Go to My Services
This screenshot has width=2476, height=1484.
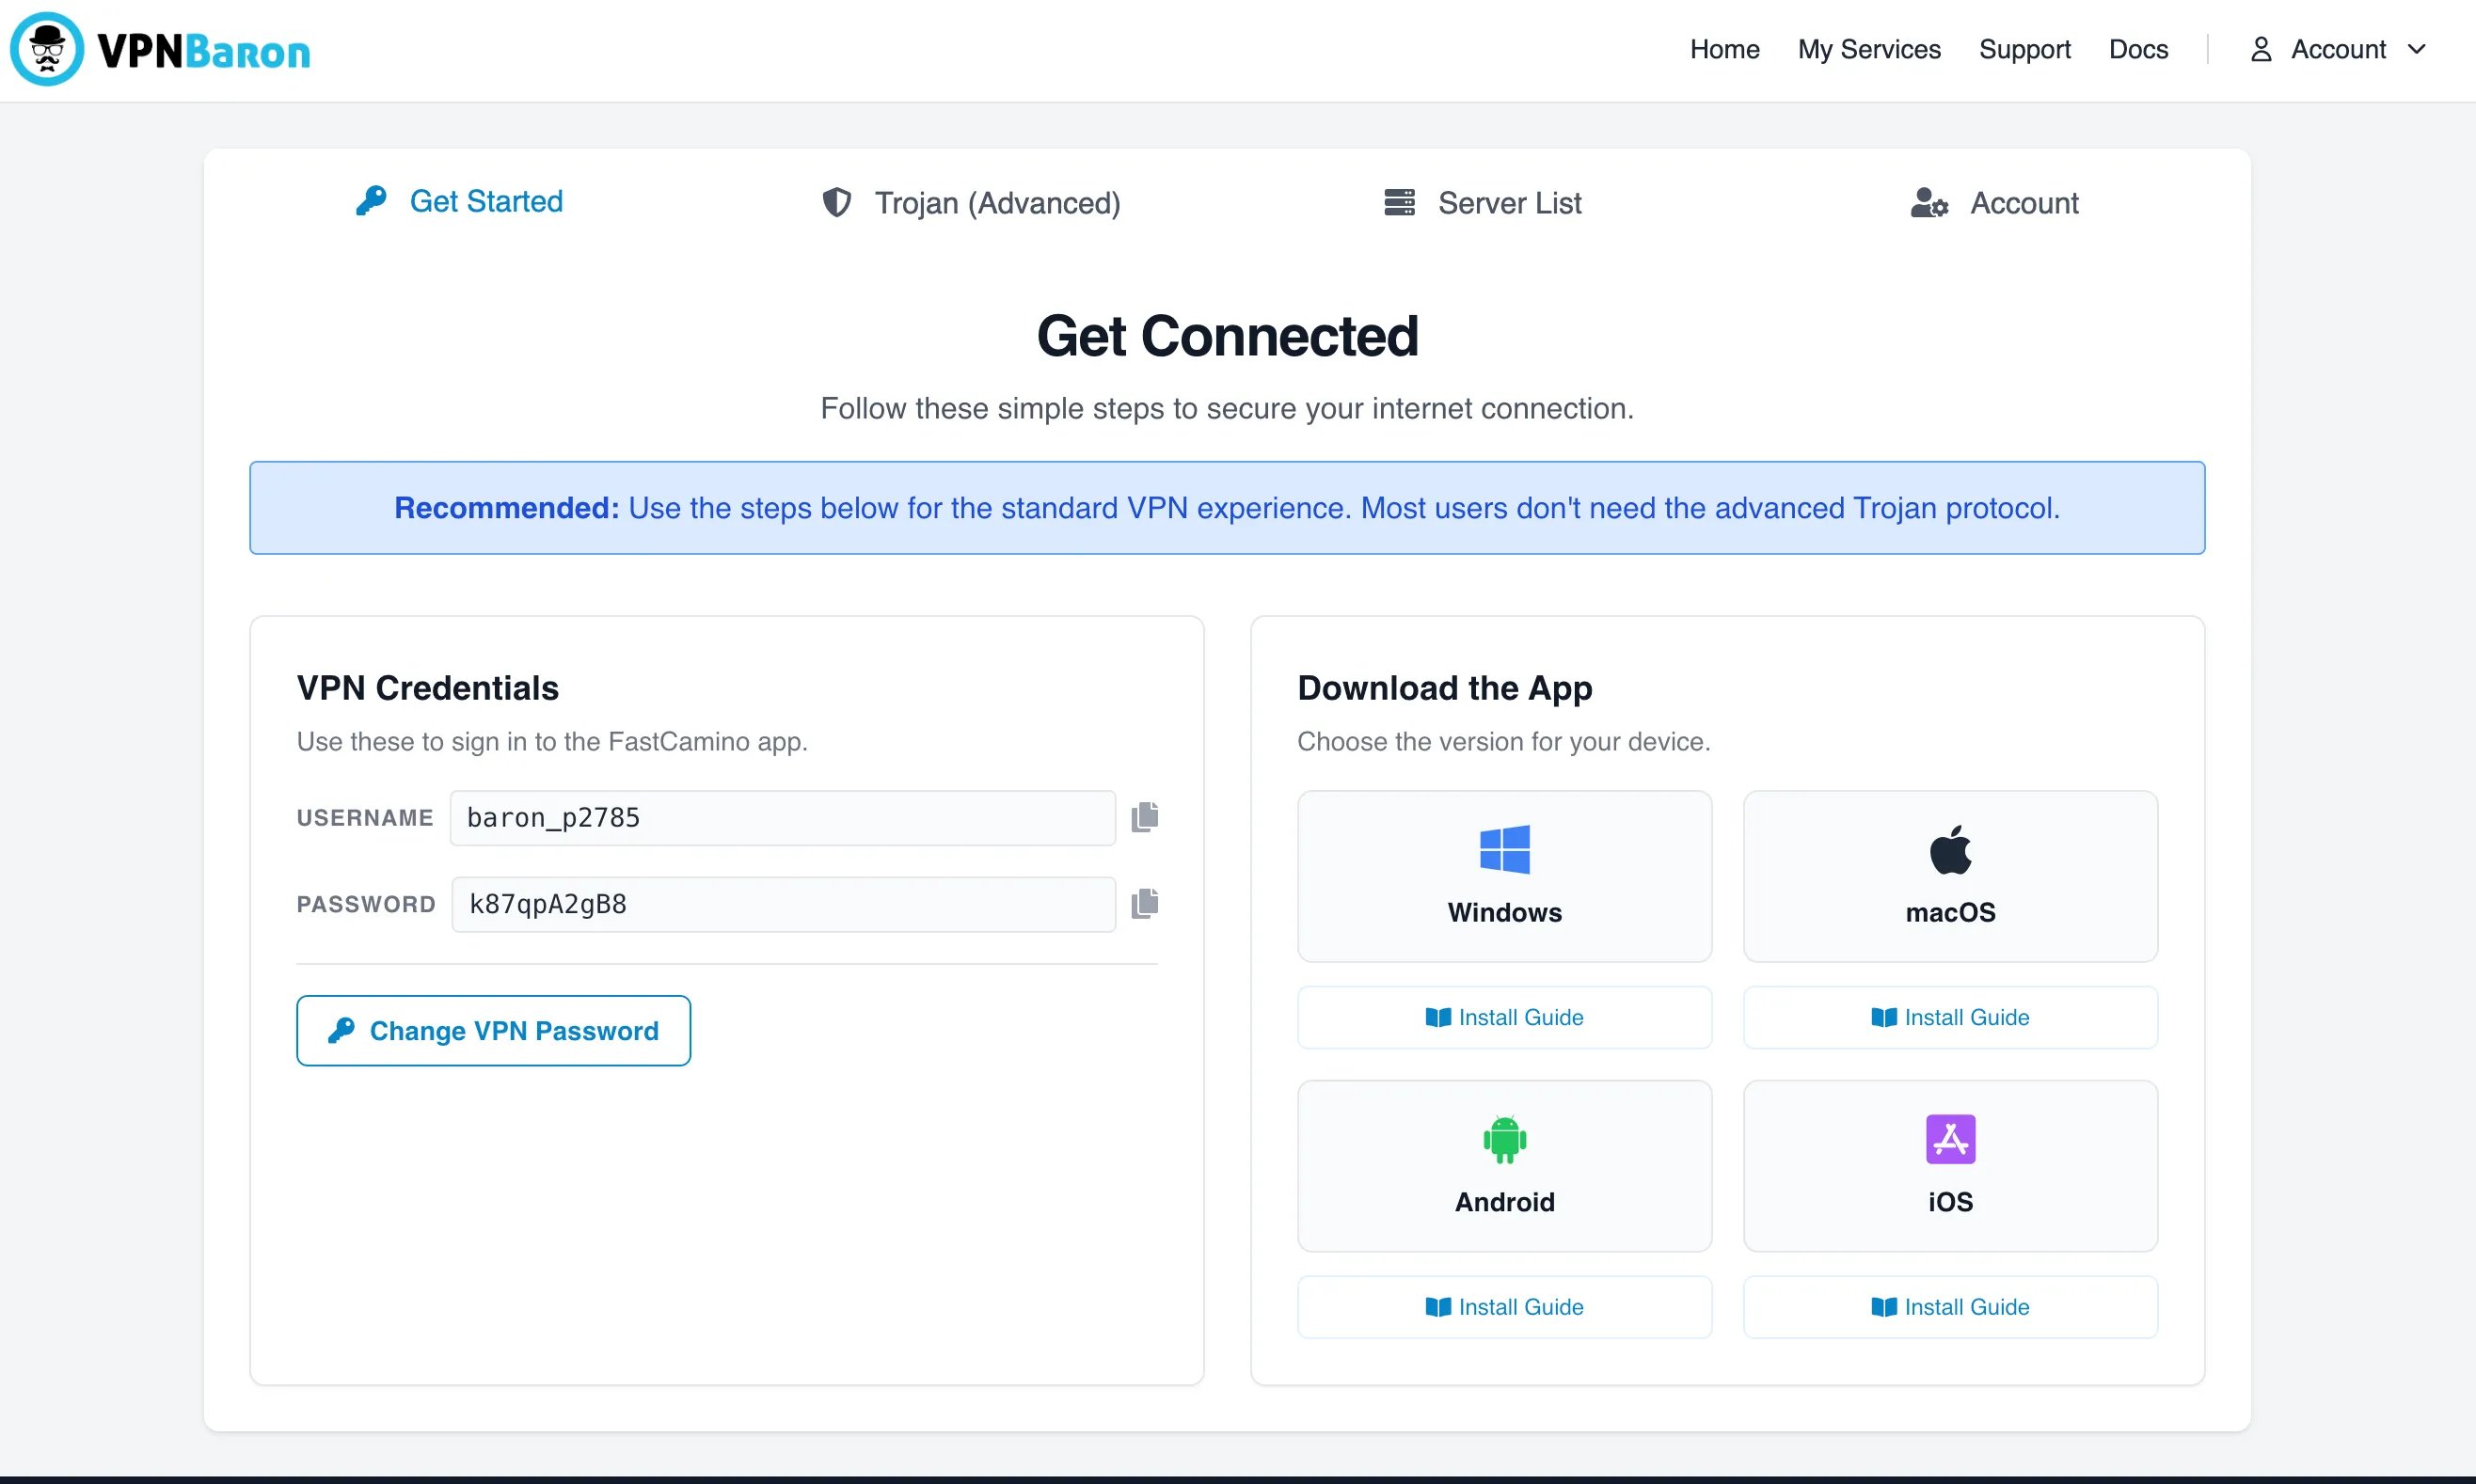pos(1868,49)
